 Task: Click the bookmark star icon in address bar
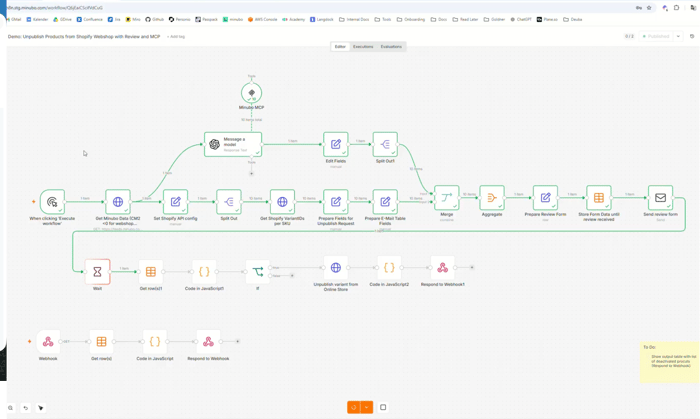pos(649,8)
